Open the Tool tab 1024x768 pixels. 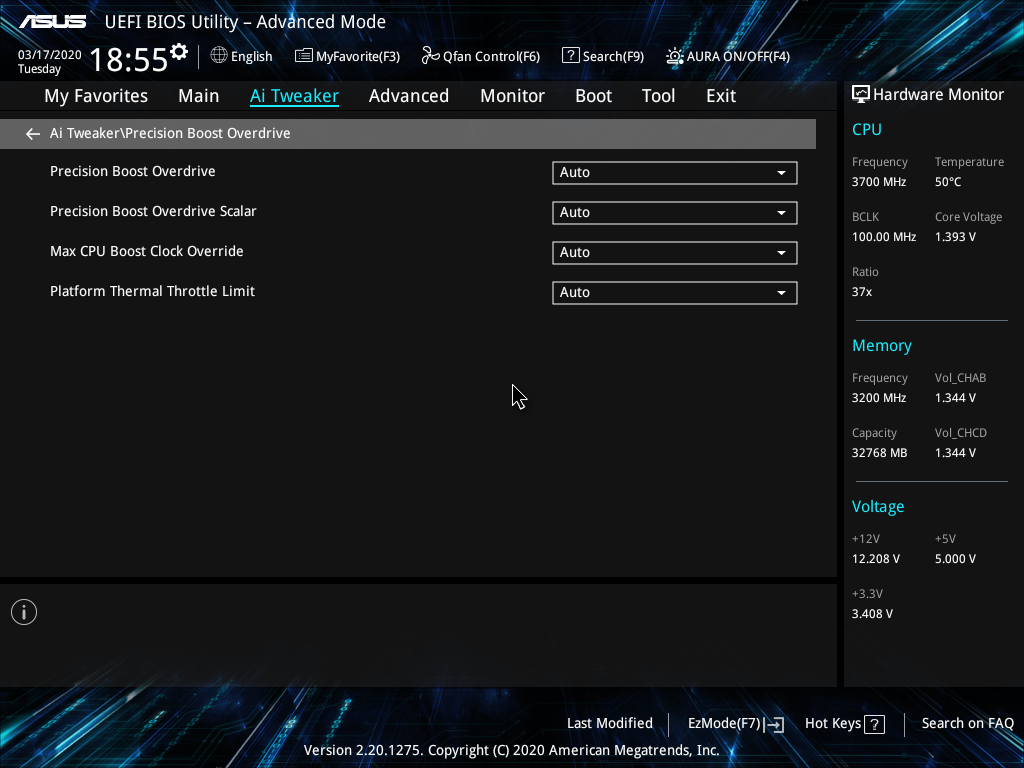coord(658,96)
